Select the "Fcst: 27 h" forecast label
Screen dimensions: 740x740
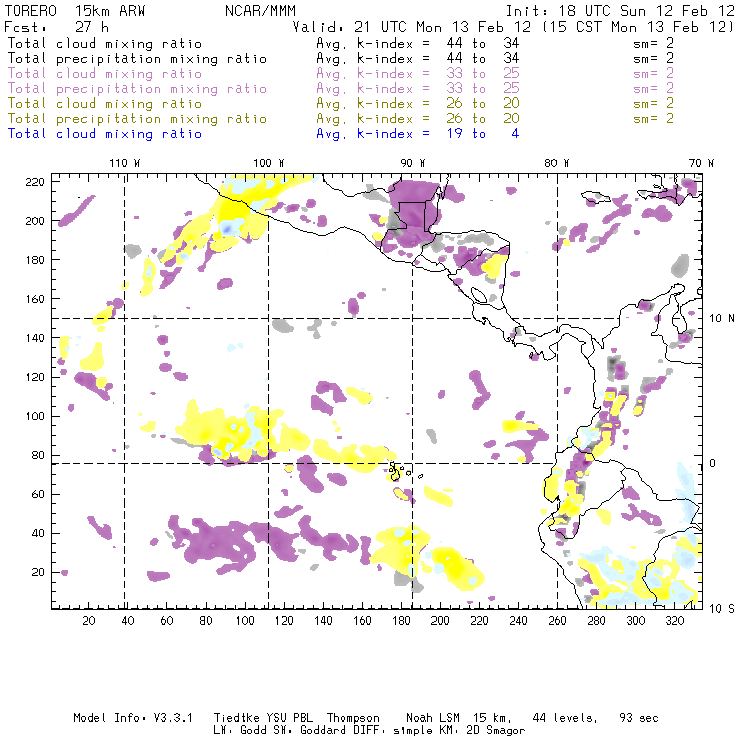pyautogui.click(x=56, y=26)
